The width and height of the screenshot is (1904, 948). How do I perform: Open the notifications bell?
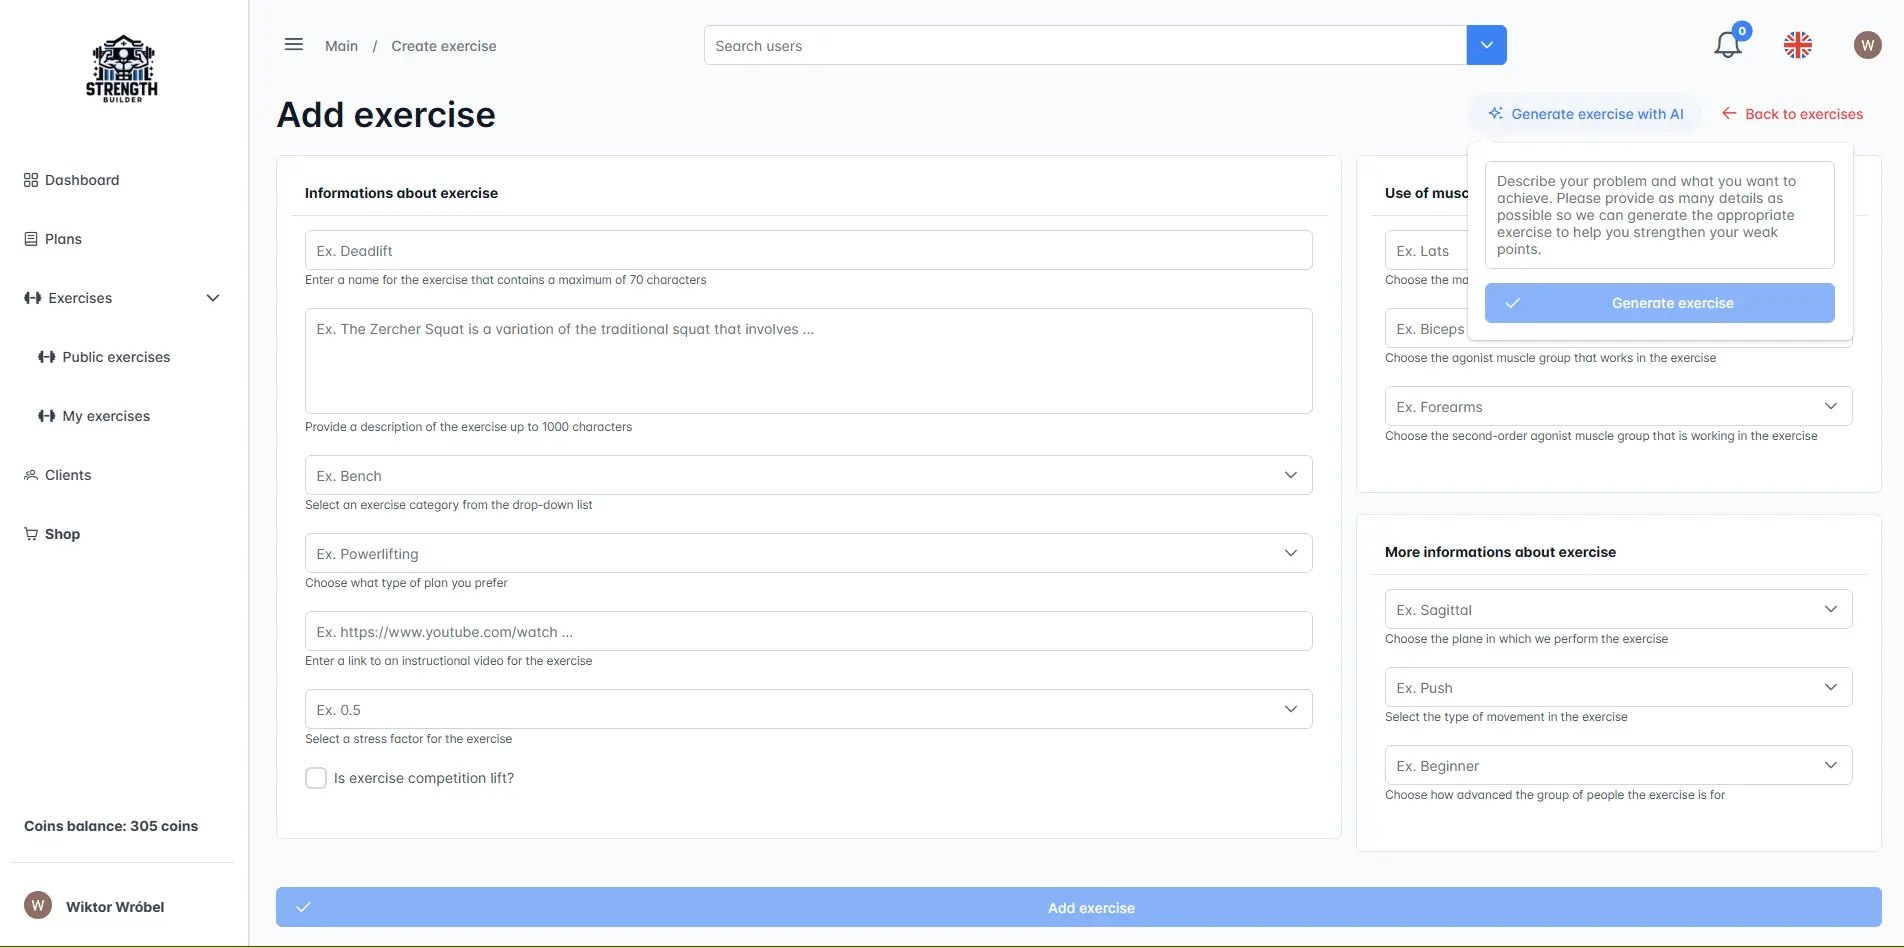click(x=1727, y=45)
